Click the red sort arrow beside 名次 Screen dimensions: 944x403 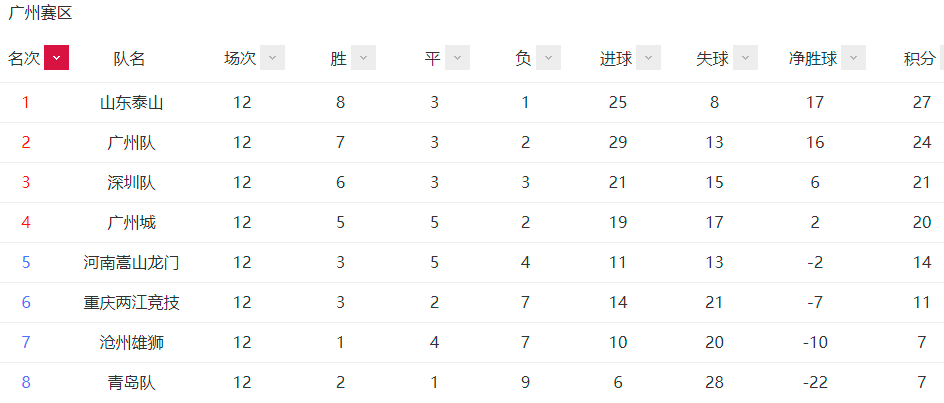(x=57, y=58)
